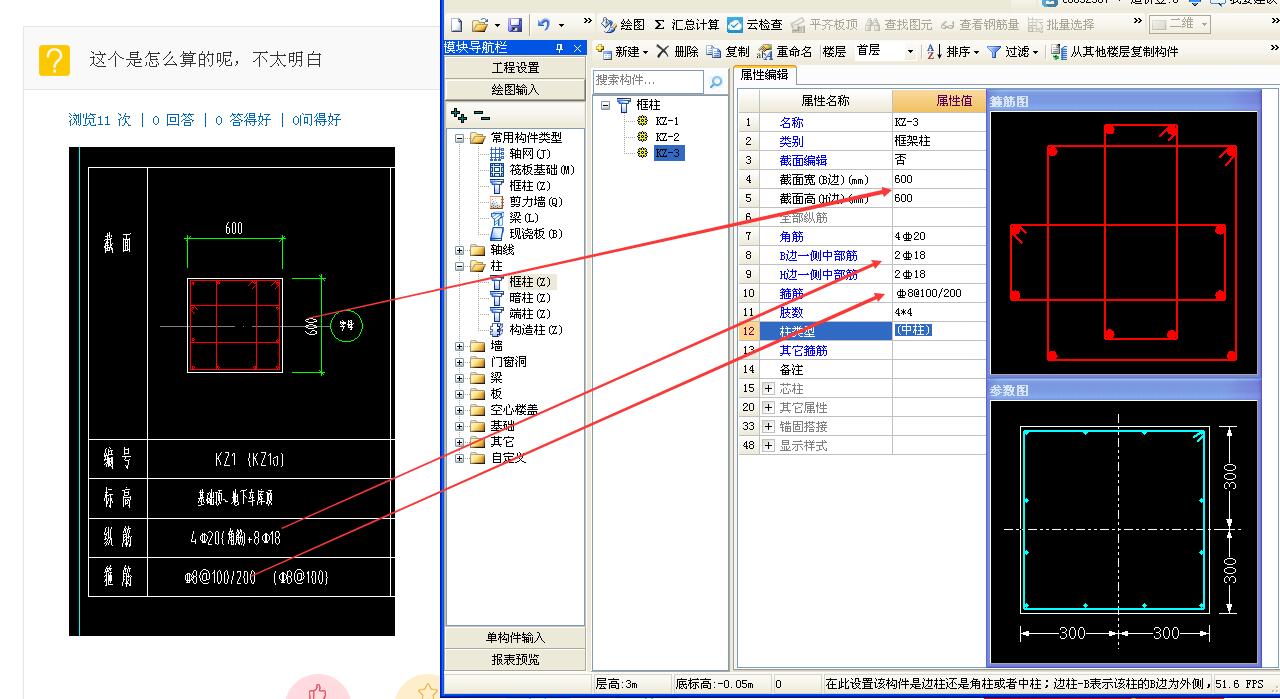The image size is (1280, 699).
Task: Expand the 门窗洞 folder
Action: pos(460,362)
